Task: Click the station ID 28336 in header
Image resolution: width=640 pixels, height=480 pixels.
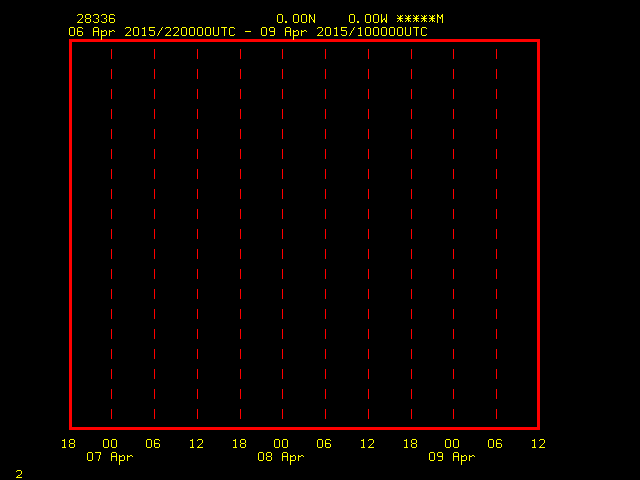Action: 96,19
